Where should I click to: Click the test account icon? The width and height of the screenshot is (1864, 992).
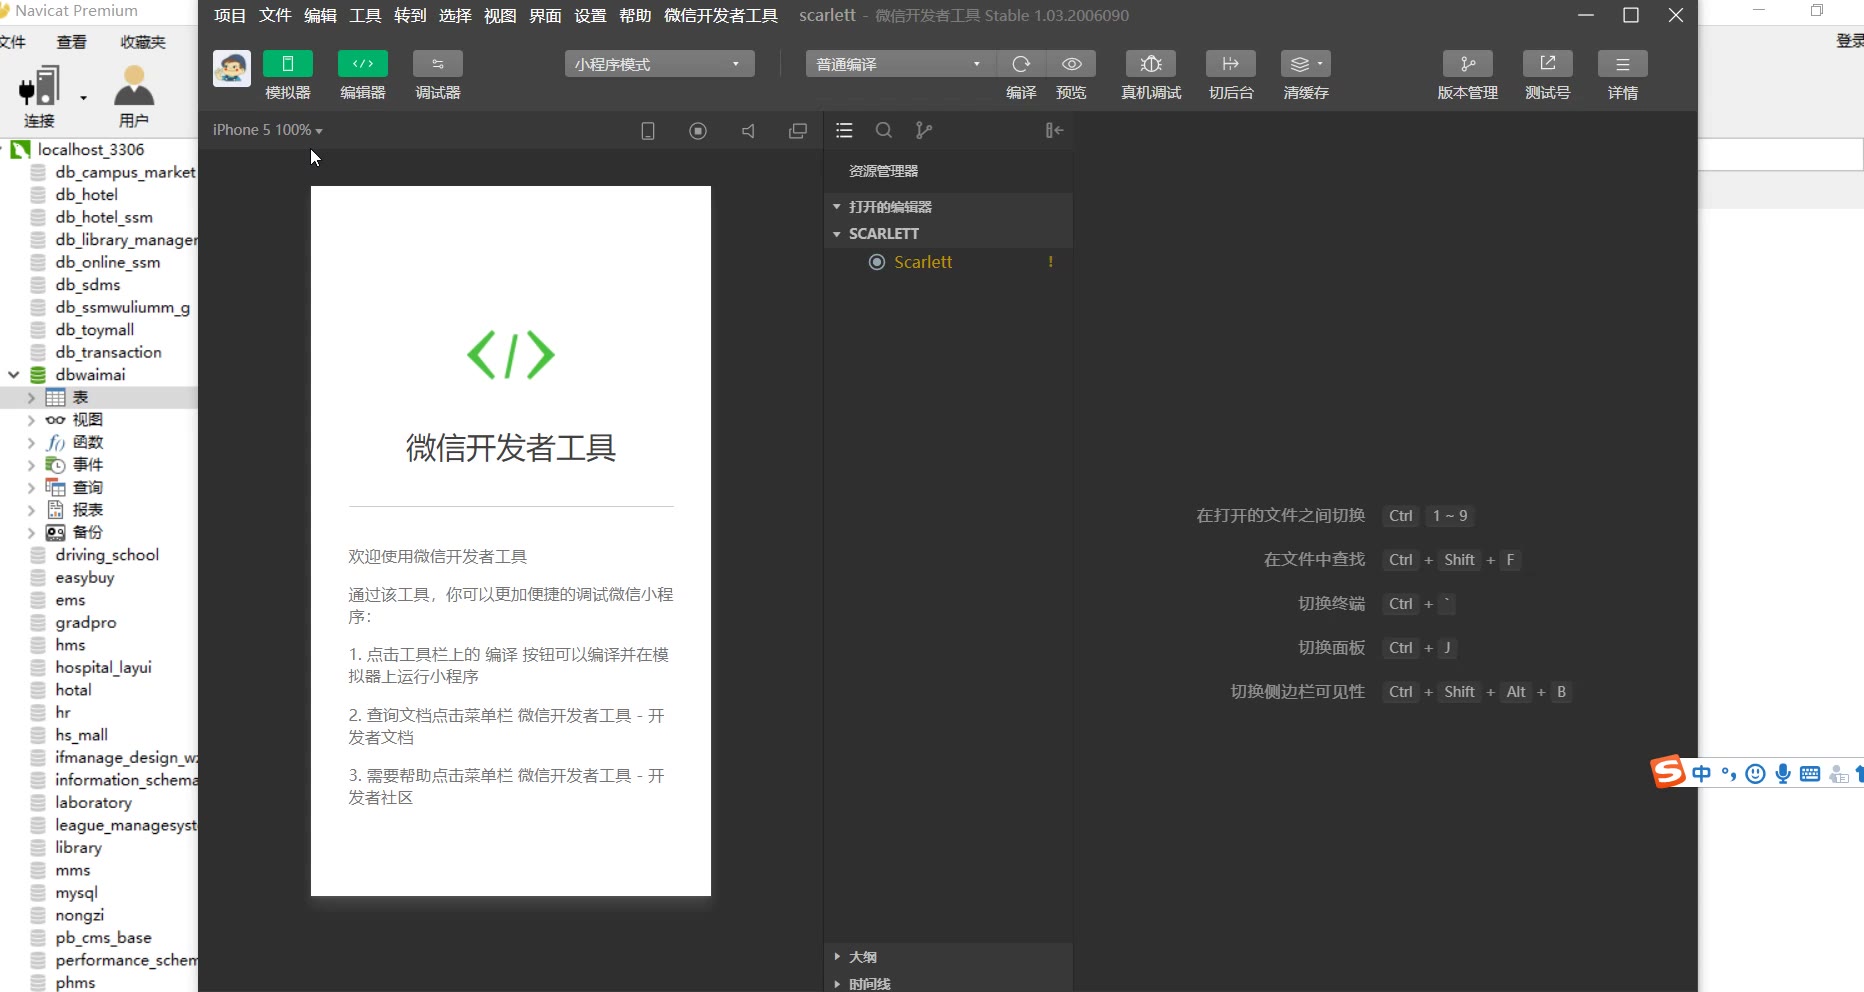[1548, 64]
